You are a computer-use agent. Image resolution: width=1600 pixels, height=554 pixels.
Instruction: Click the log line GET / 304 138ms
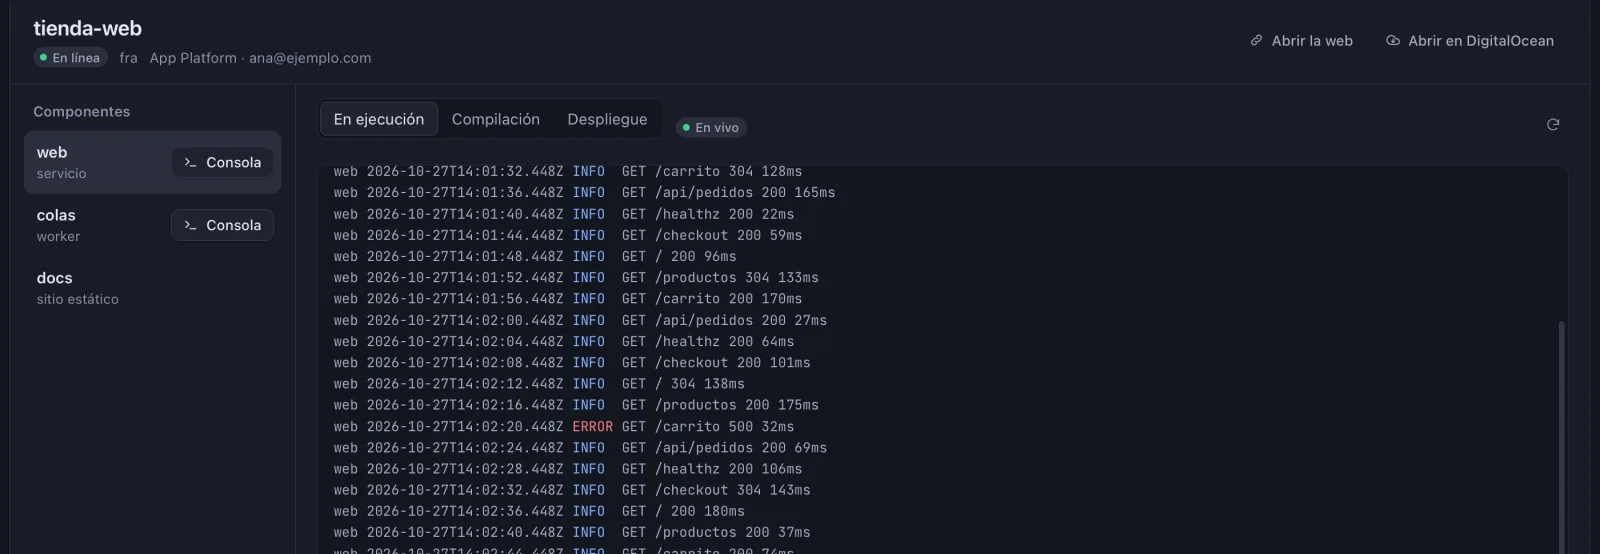tap(539, 384)
